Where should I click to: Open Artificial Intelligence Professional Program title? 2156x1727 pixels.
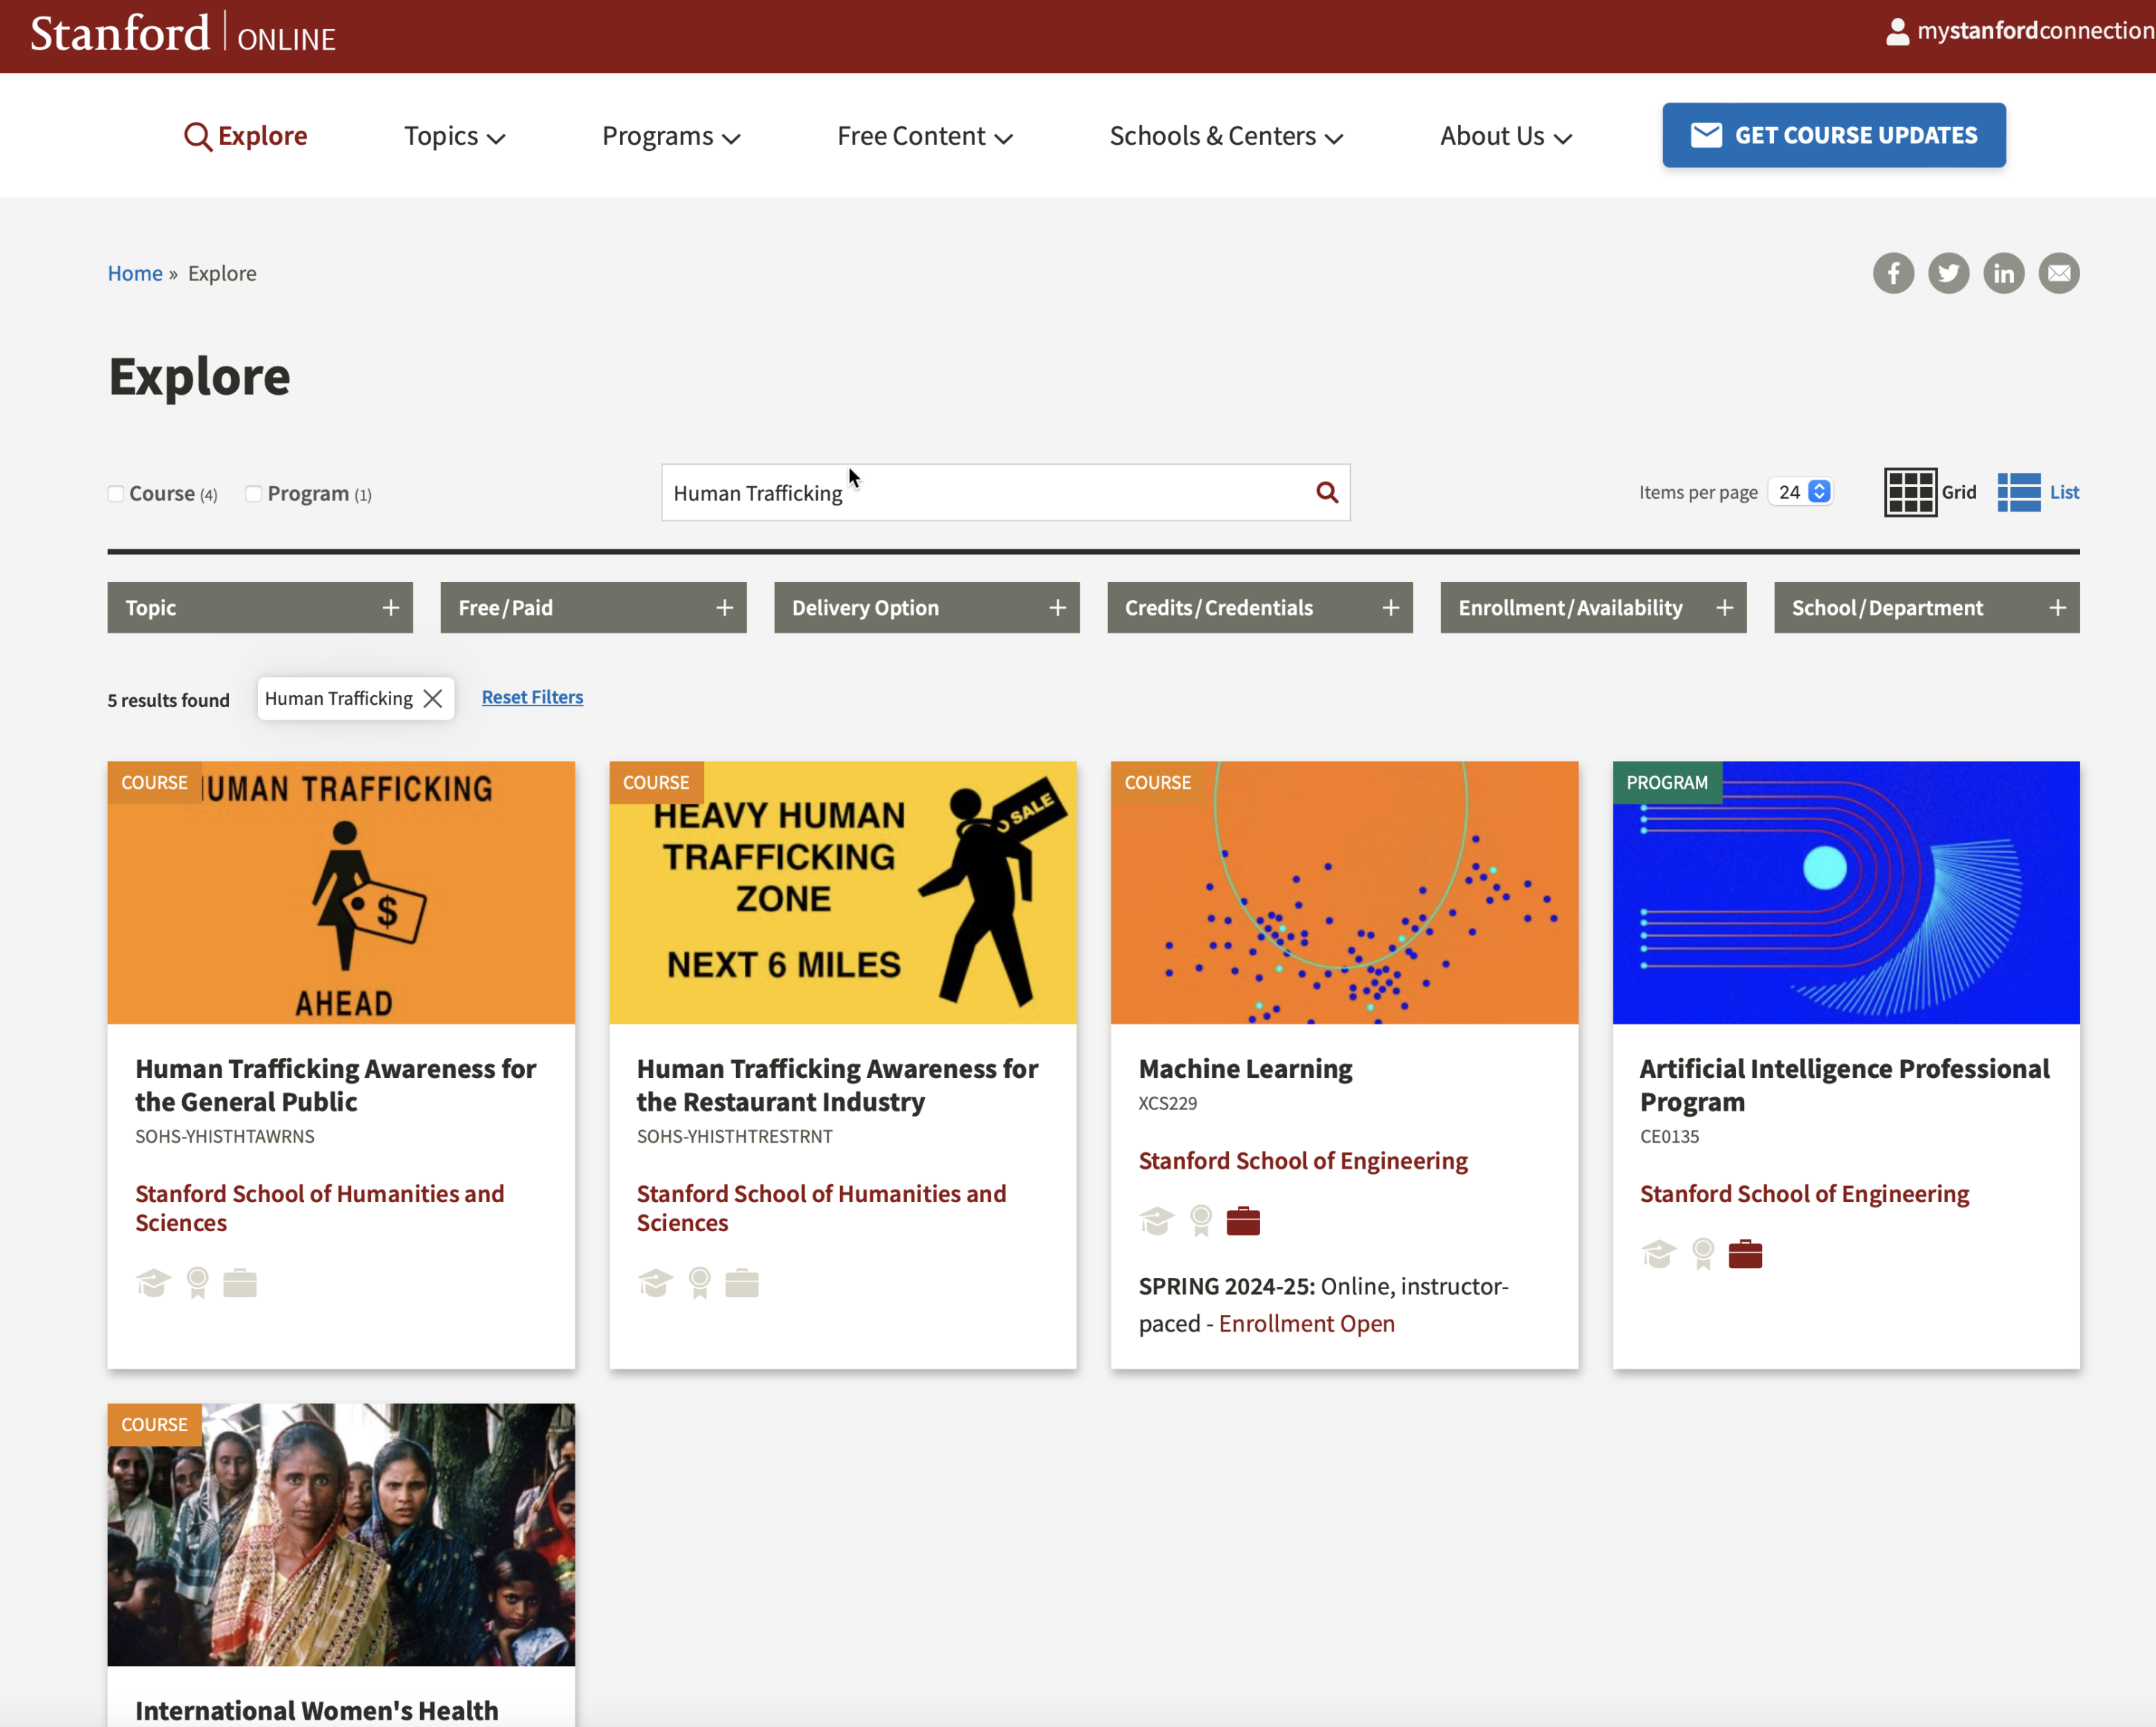[x=1844, y=1085]
